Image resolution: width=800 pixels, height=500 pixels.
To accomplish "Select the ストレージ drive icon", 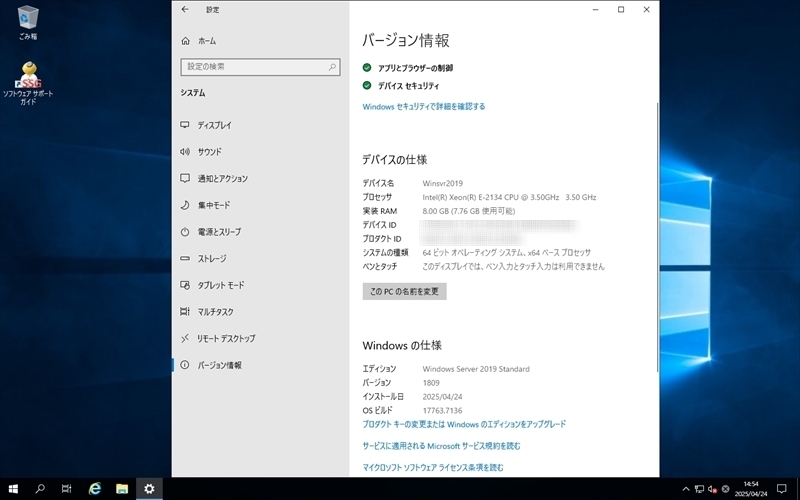I will tap(185, 259).
